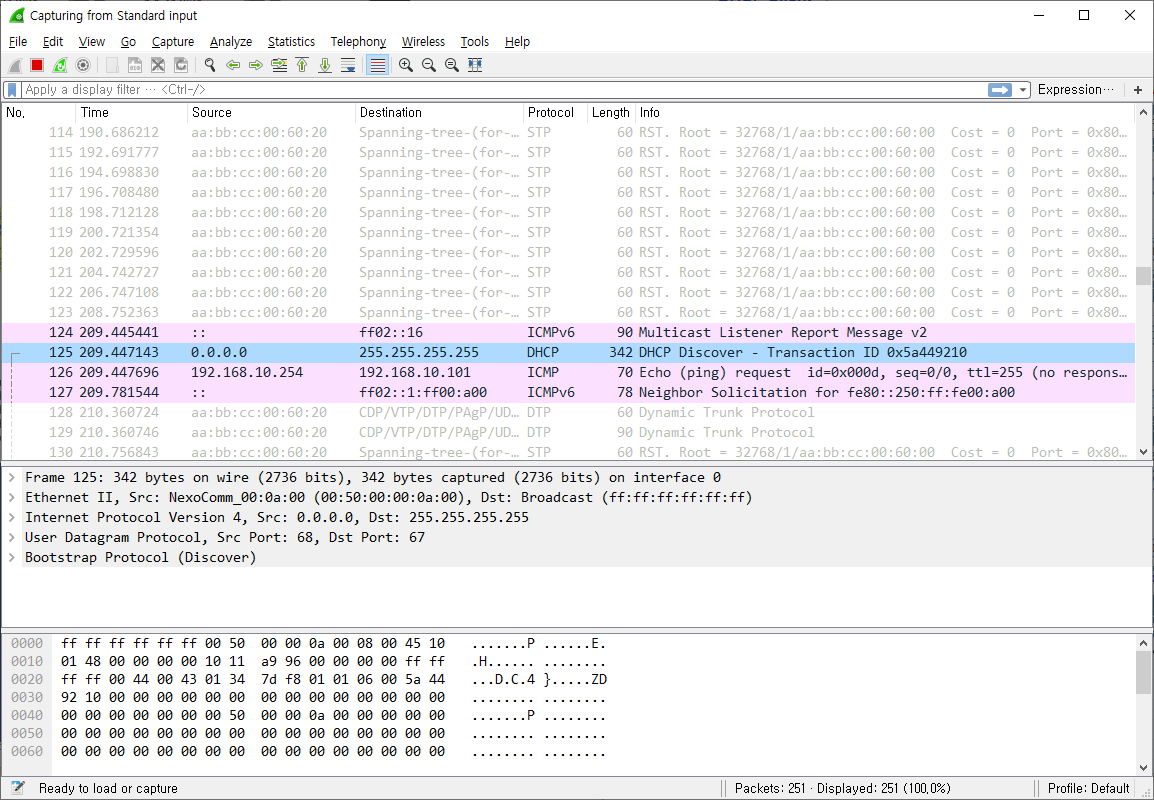Toggle auto-scroll during live capture
Image resolution: width=1154 pixels, height=800 pixels.
tap(348, 66)
